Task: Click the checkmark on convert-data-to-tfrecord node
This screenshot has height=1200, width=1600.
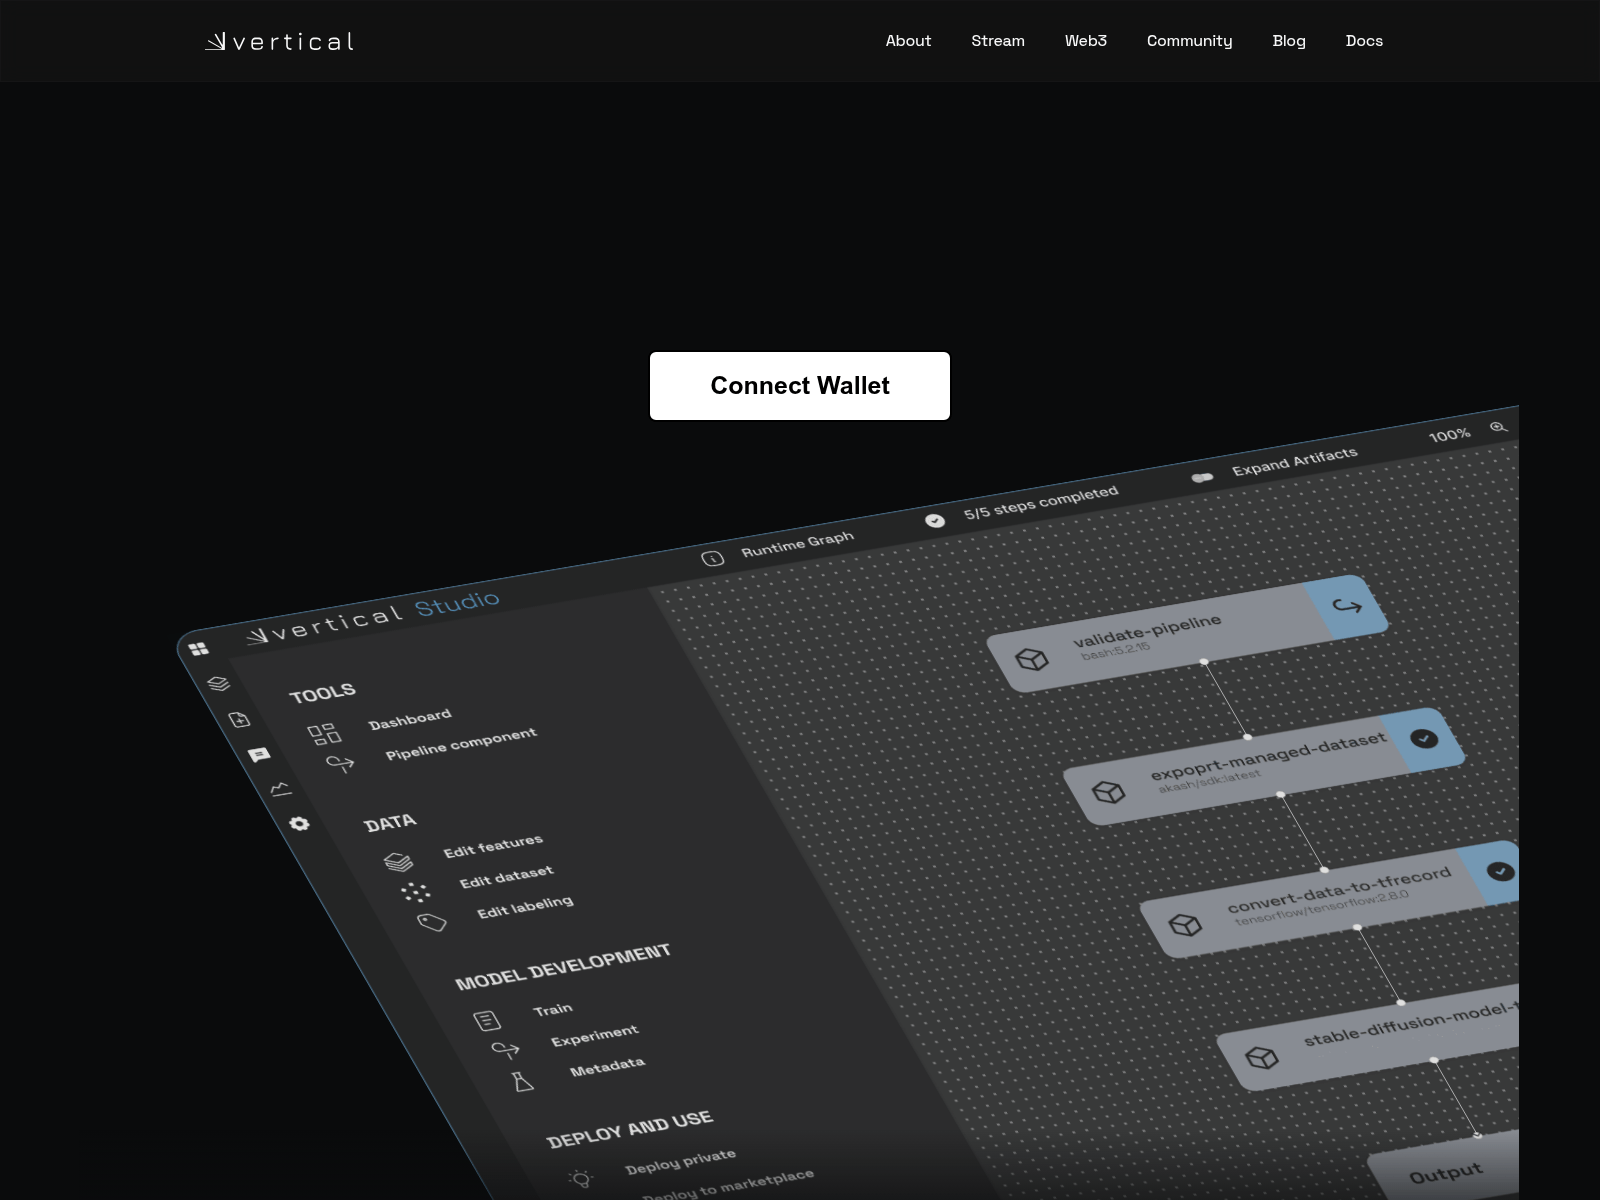Action: click(1500, 871)
